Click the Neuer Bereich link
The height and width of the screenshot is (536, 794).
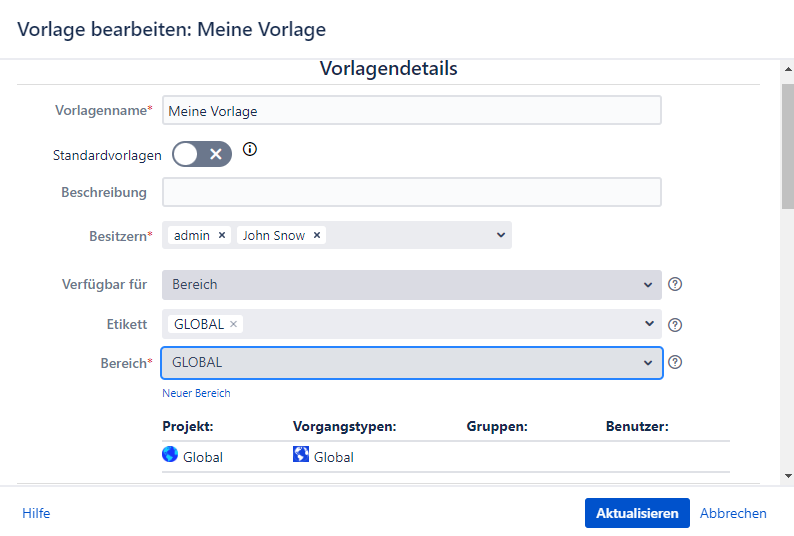pos(196,393)
